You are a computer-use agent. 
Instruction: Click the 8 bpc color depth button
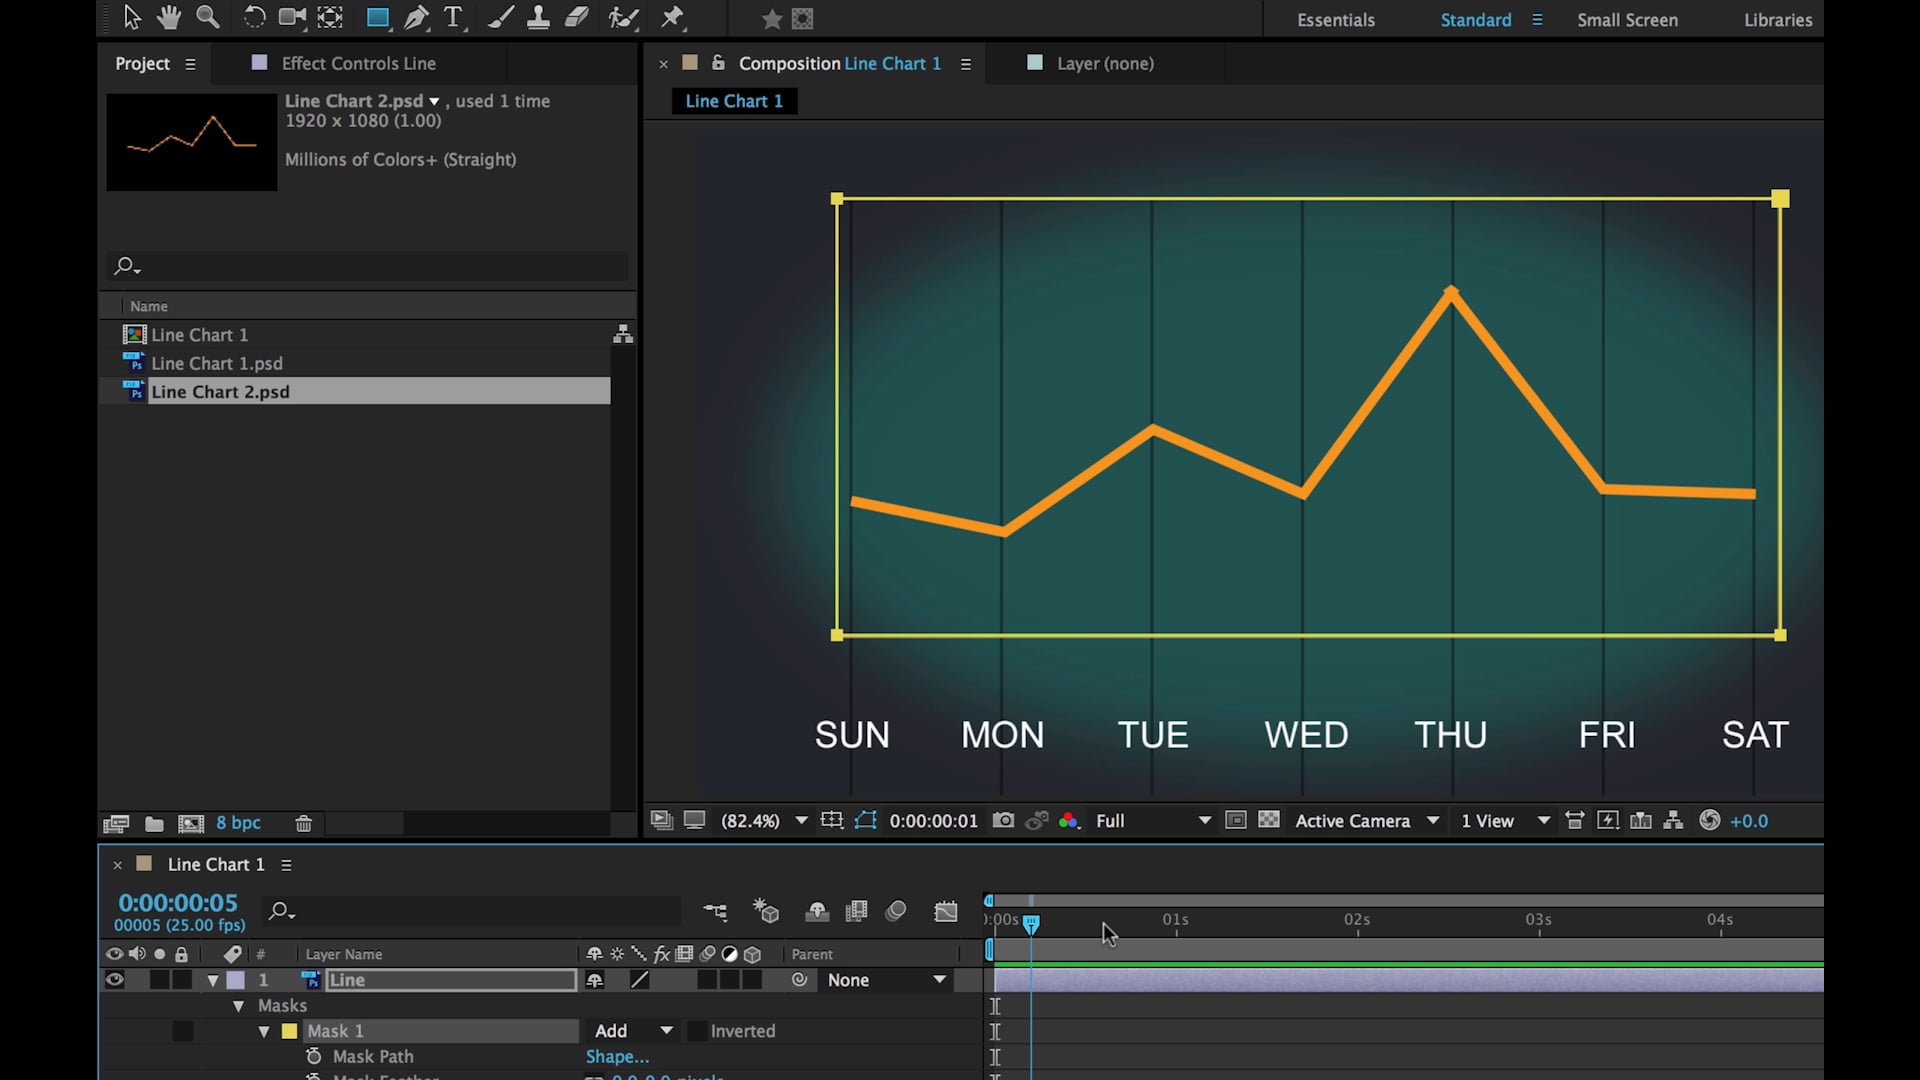[x=238, y=822]
